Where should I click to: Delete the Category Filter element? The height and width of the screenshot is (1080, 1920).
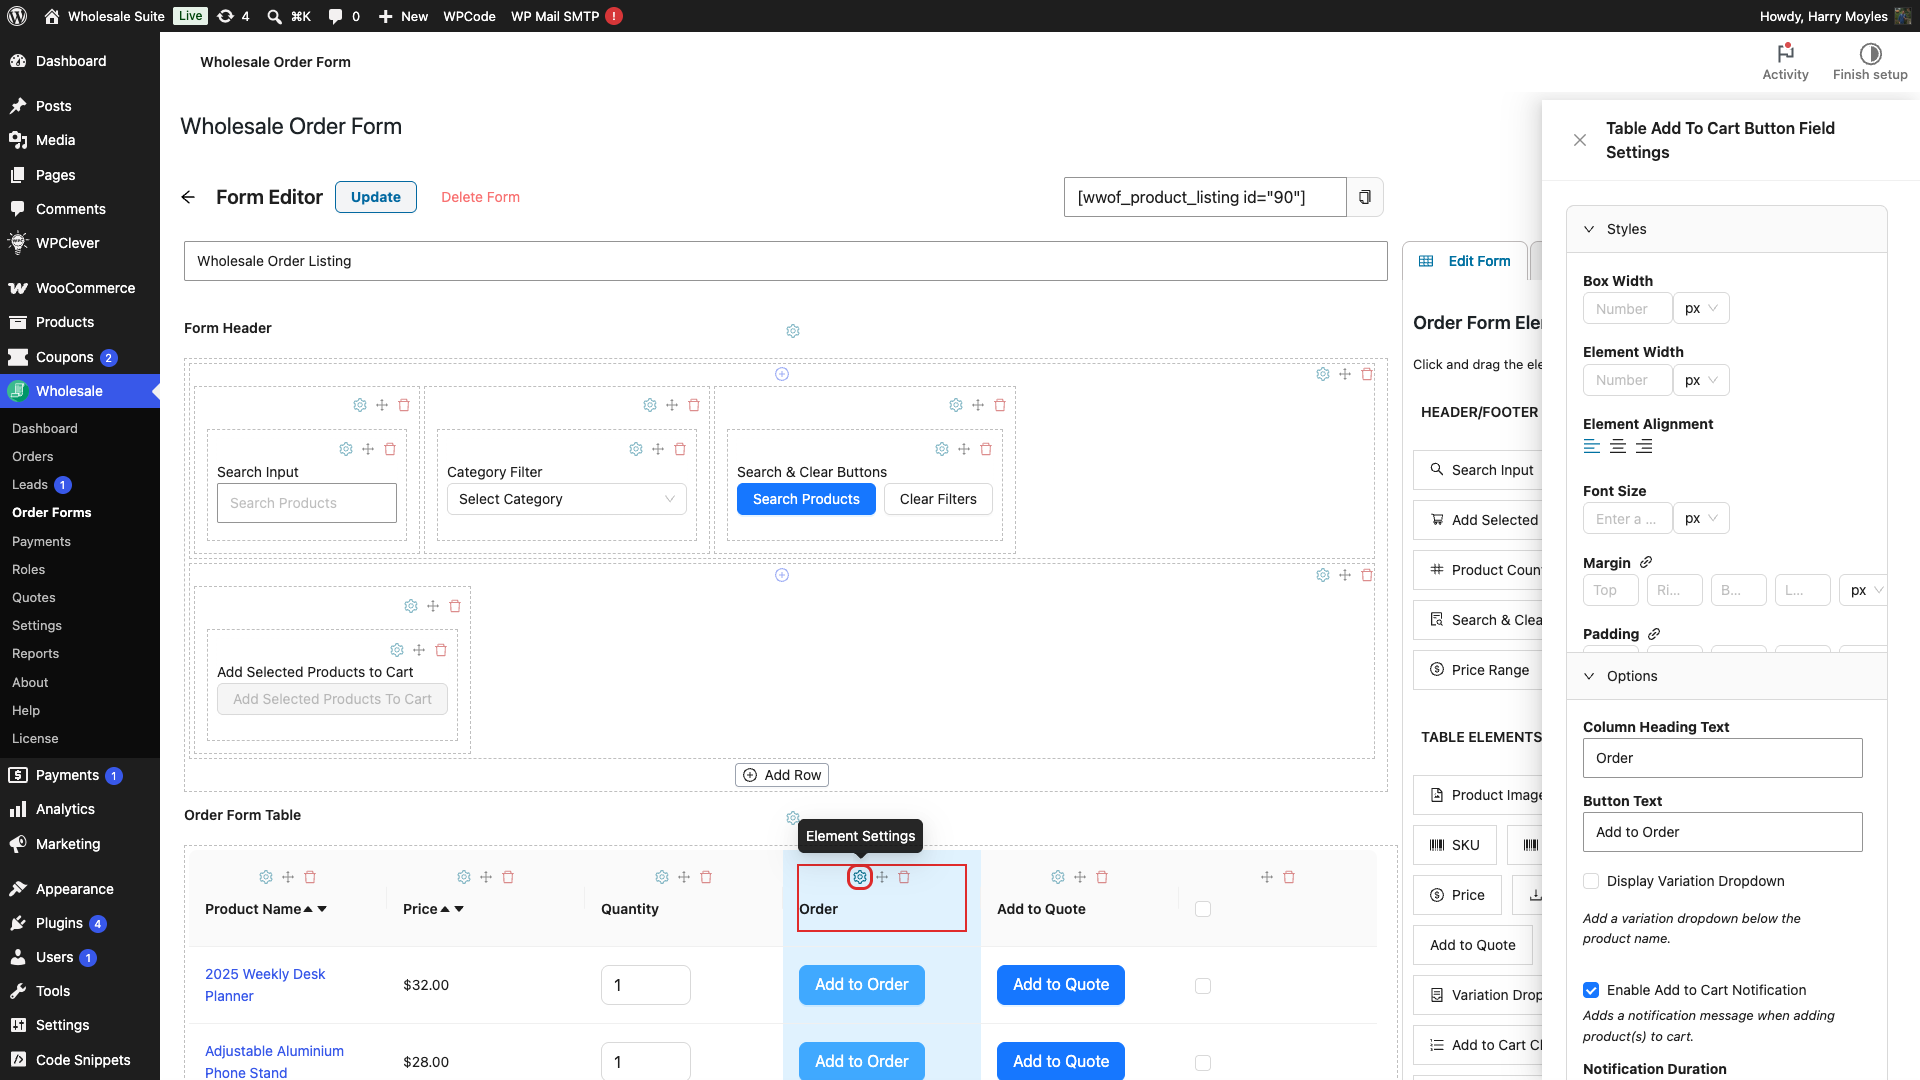[x=680, y=449]
